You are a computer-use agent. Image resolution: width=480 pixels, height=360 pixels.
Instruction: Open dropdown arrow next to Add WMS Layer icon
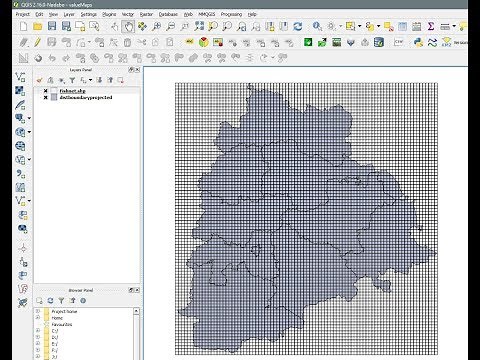tap(29, 132)
